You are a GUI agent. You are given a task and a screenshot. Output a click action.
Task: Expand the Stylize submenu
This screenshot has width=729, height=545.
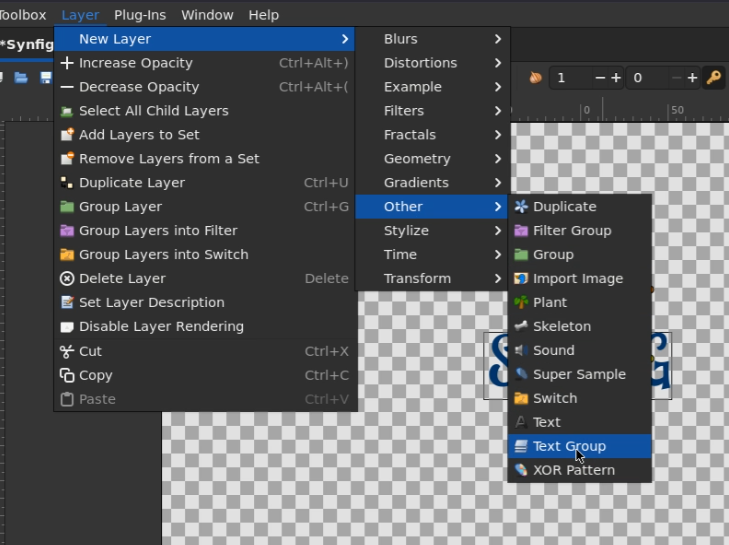point(433,231)
